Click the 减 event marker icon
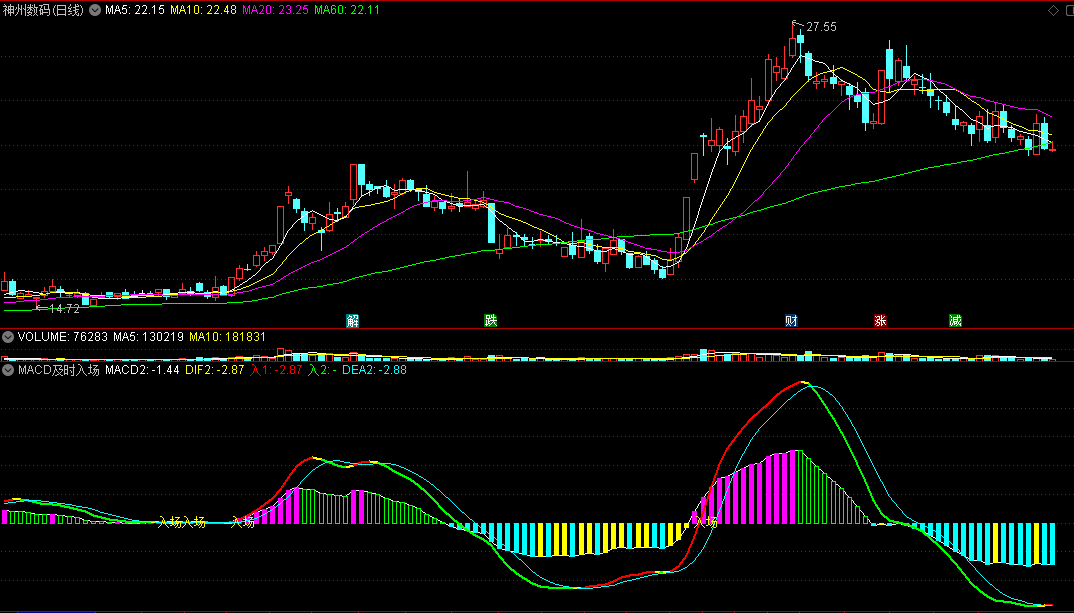1074x613 pixels. 956,321
